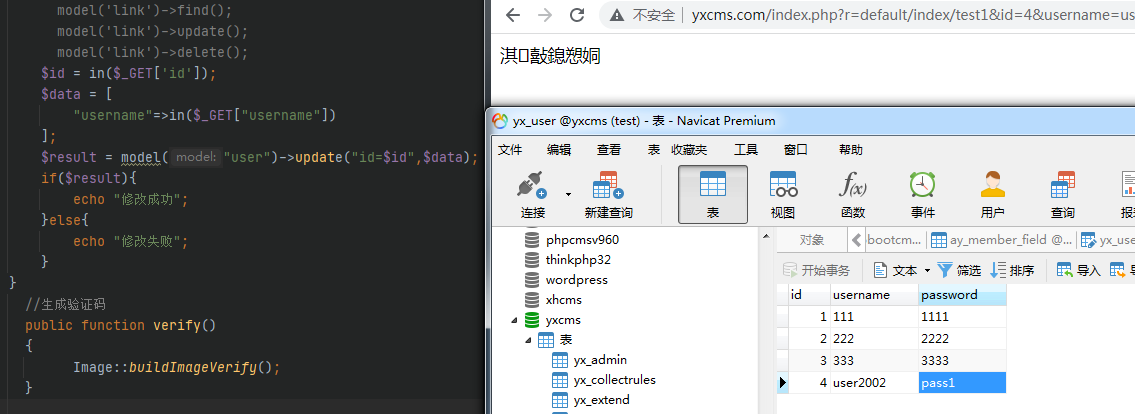Open the 文本 dropdown arrow

pos(927,271)
